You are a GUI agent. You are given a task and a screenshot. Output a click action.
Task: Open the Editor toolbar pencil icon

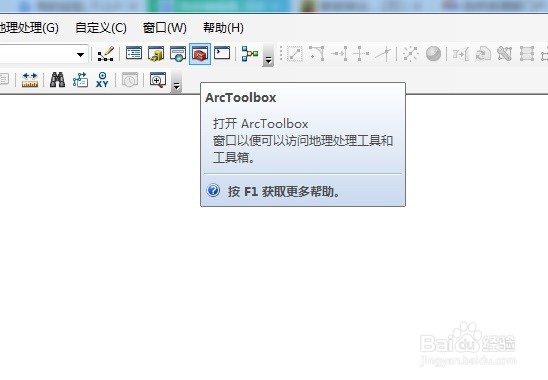106,54
